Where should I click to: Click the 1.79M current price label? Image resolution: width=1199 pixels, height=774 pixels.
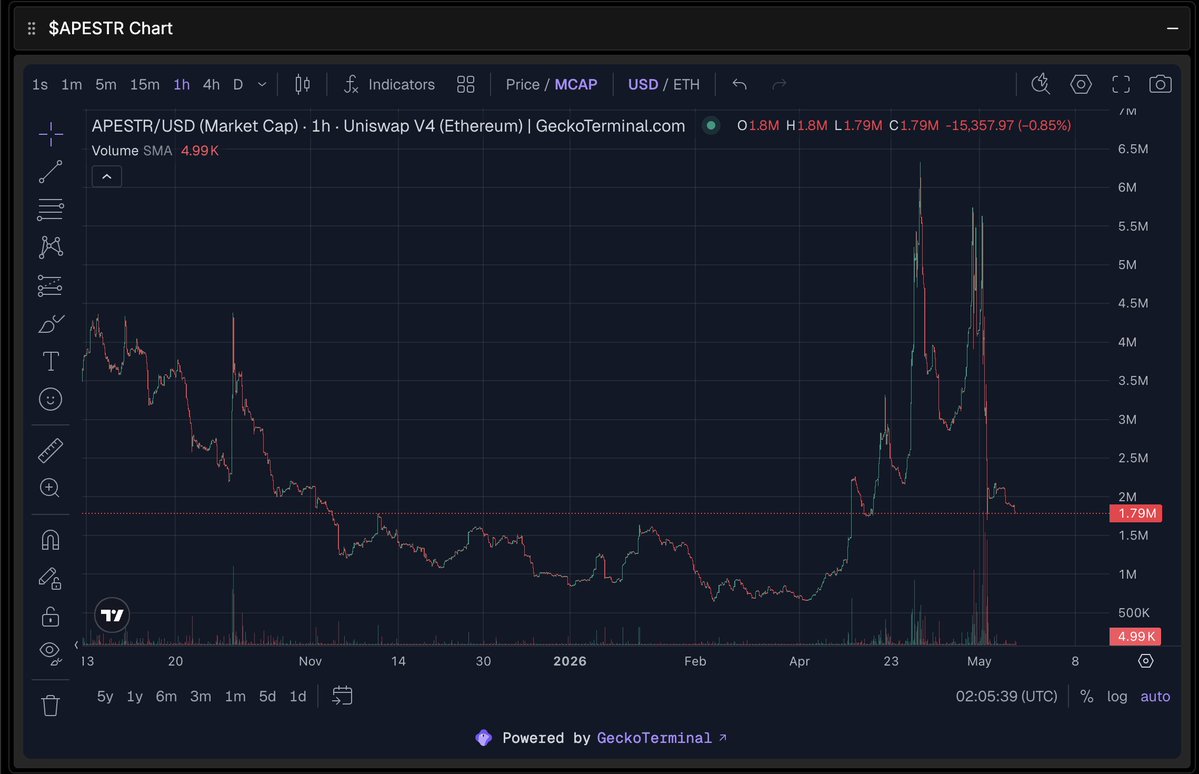tap(1136, 513)
